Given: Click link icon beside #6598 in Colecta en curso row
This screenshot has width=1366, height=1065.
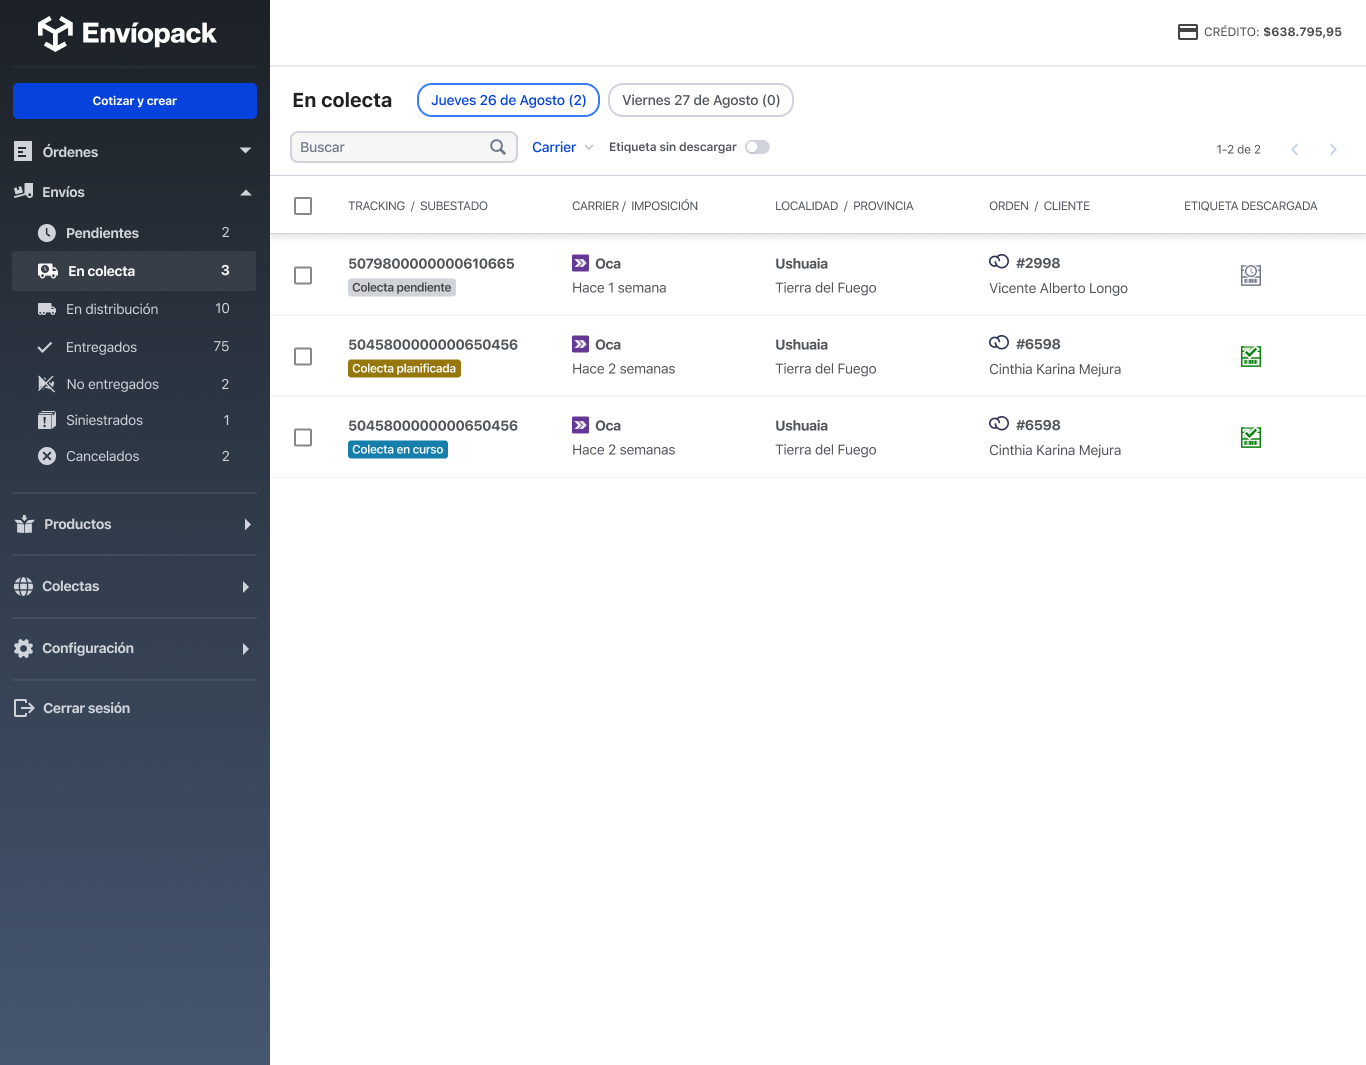Looking at the screenshot, I should pyautogui.click(x=999, y=424).
